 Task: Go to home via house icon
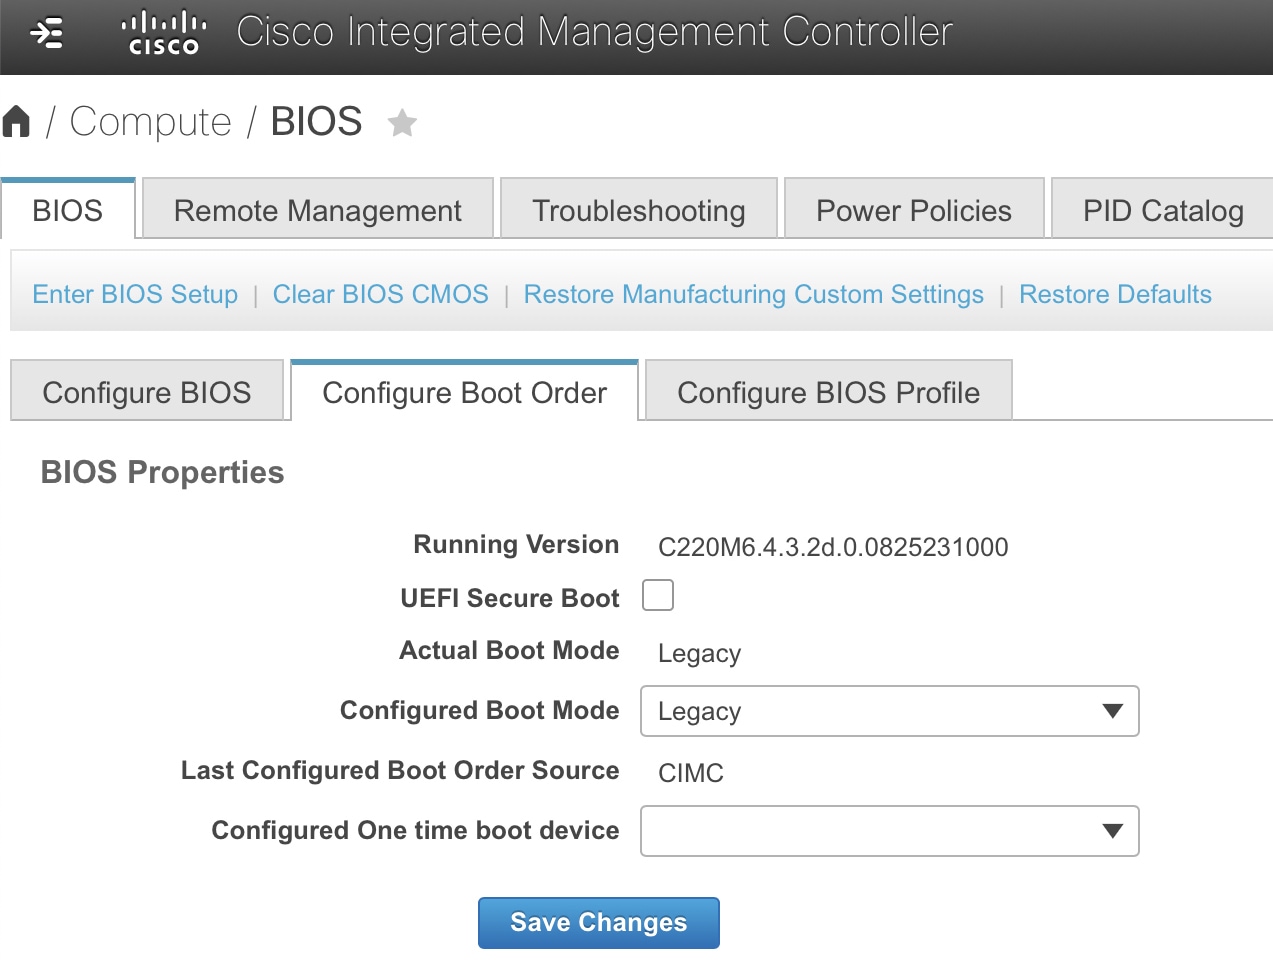[x=16, y=122]
